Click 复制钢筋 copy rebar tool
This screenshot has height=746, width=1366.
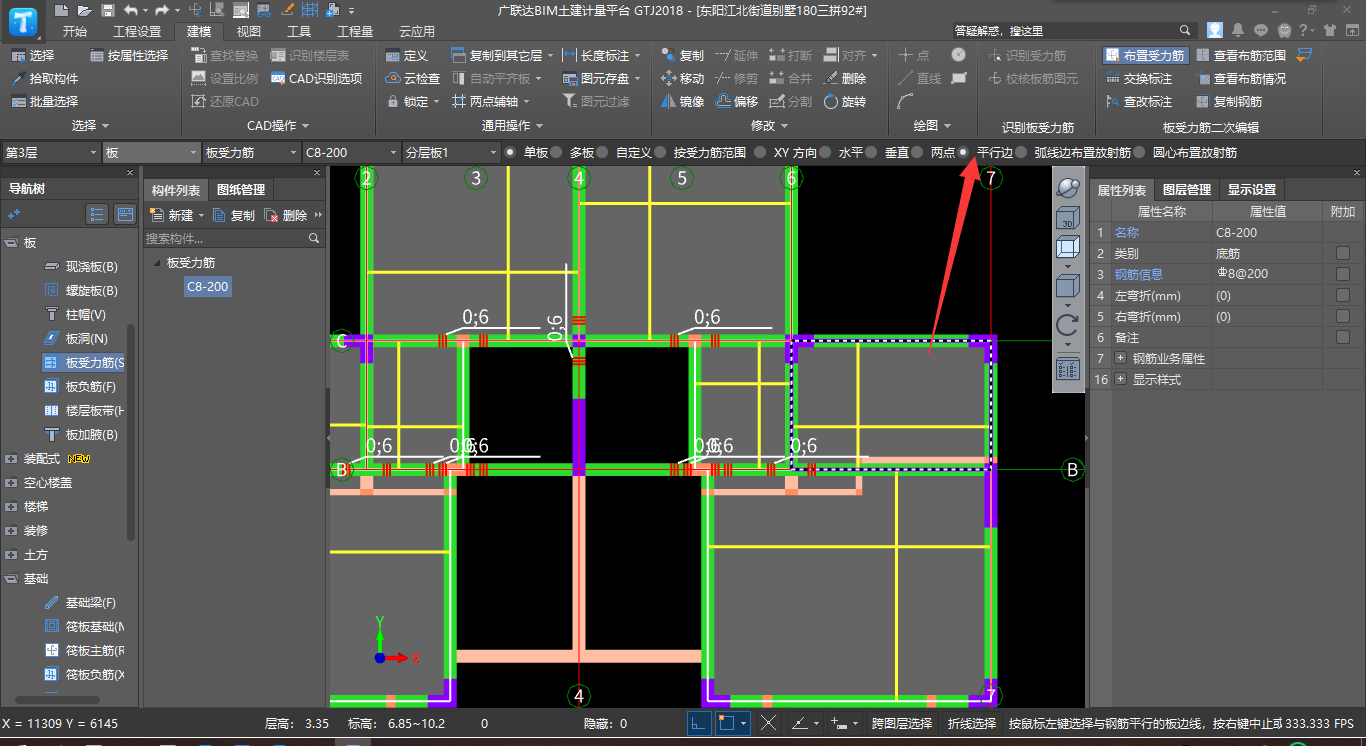pos(1229,102)
